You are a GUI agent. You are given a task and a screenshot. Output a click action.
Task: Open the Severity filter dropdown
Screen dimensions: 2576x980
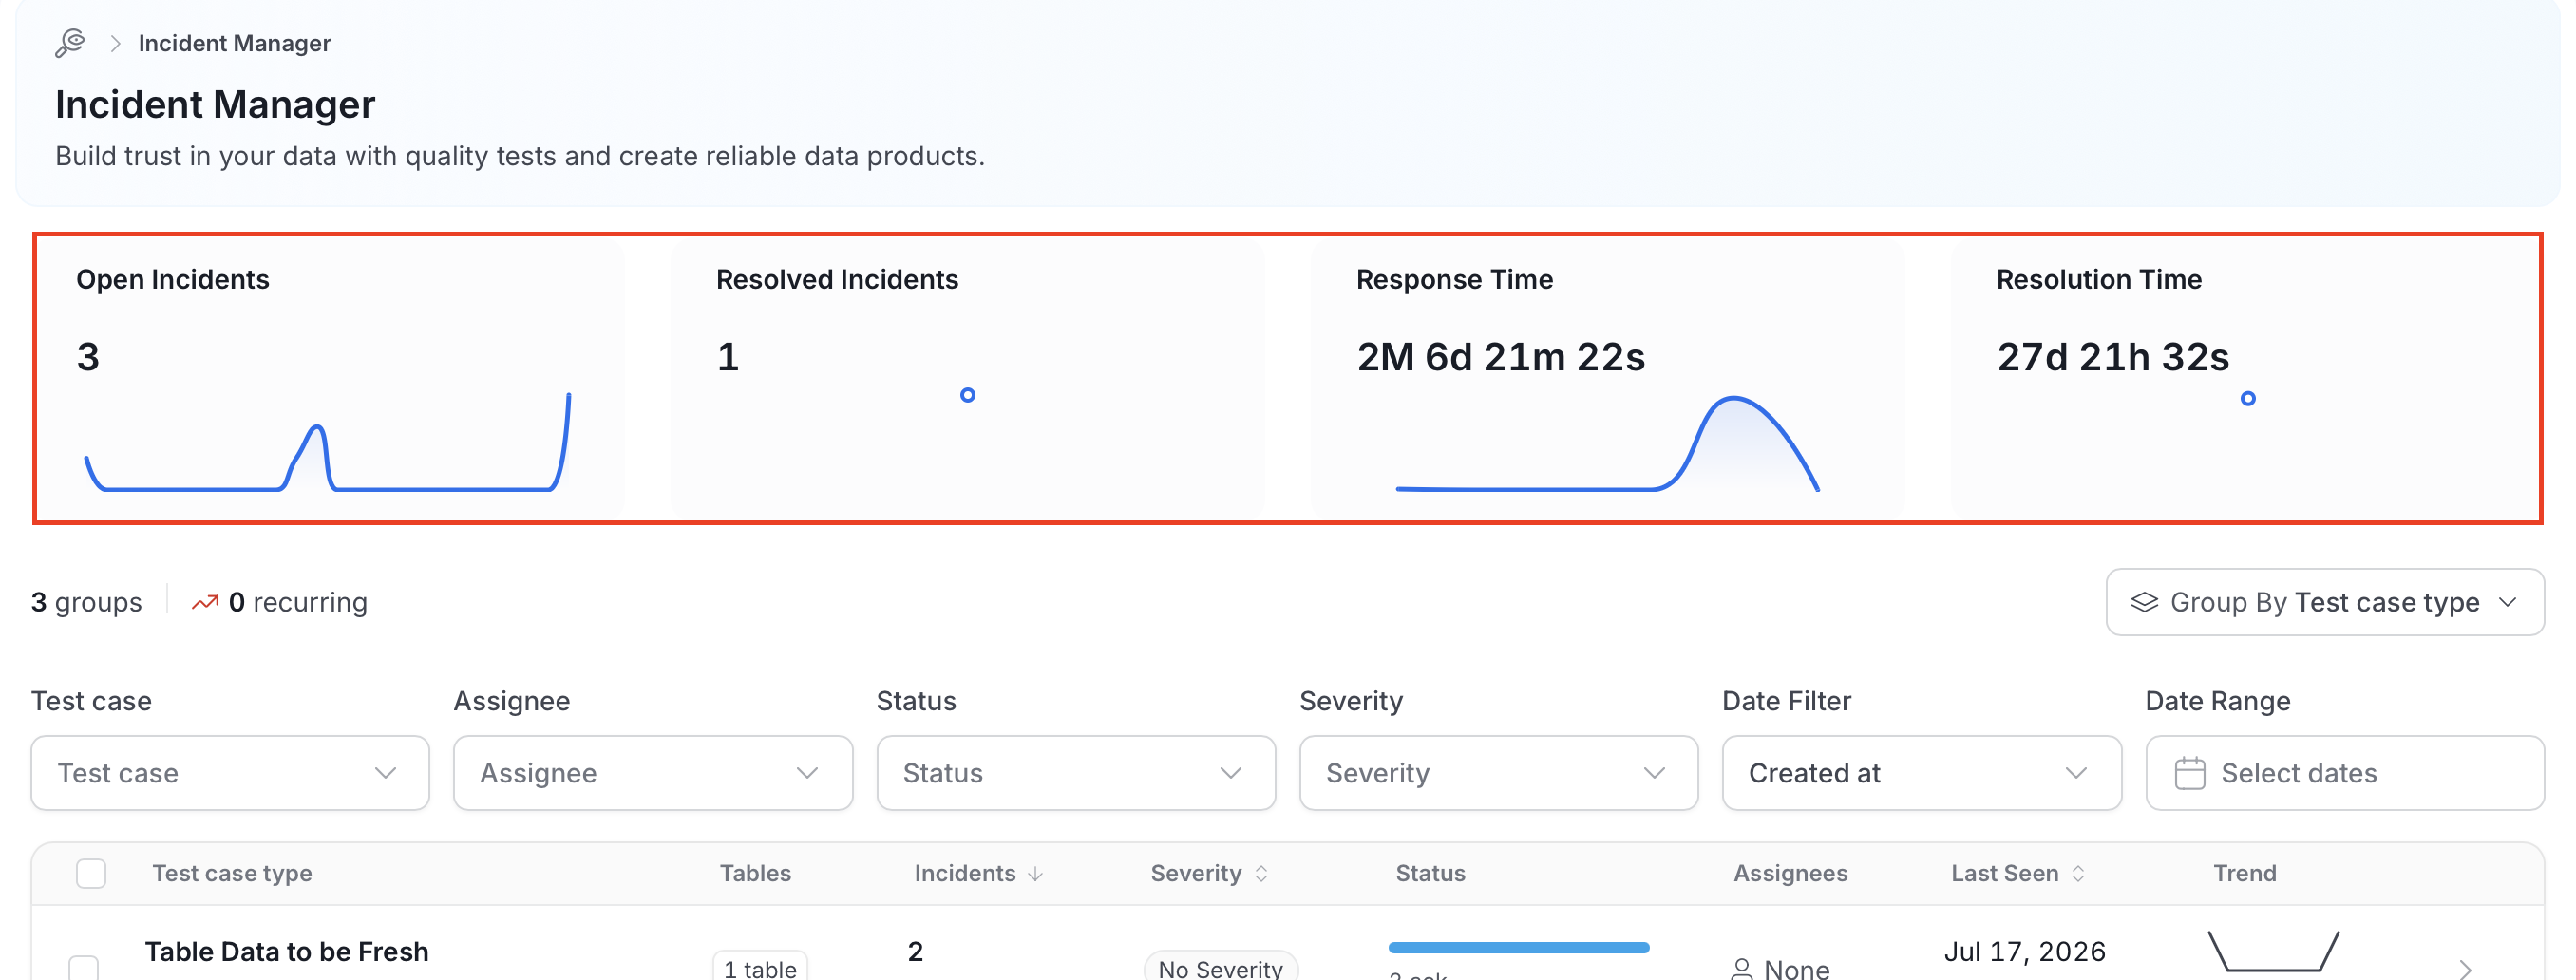click(1499, 773)
